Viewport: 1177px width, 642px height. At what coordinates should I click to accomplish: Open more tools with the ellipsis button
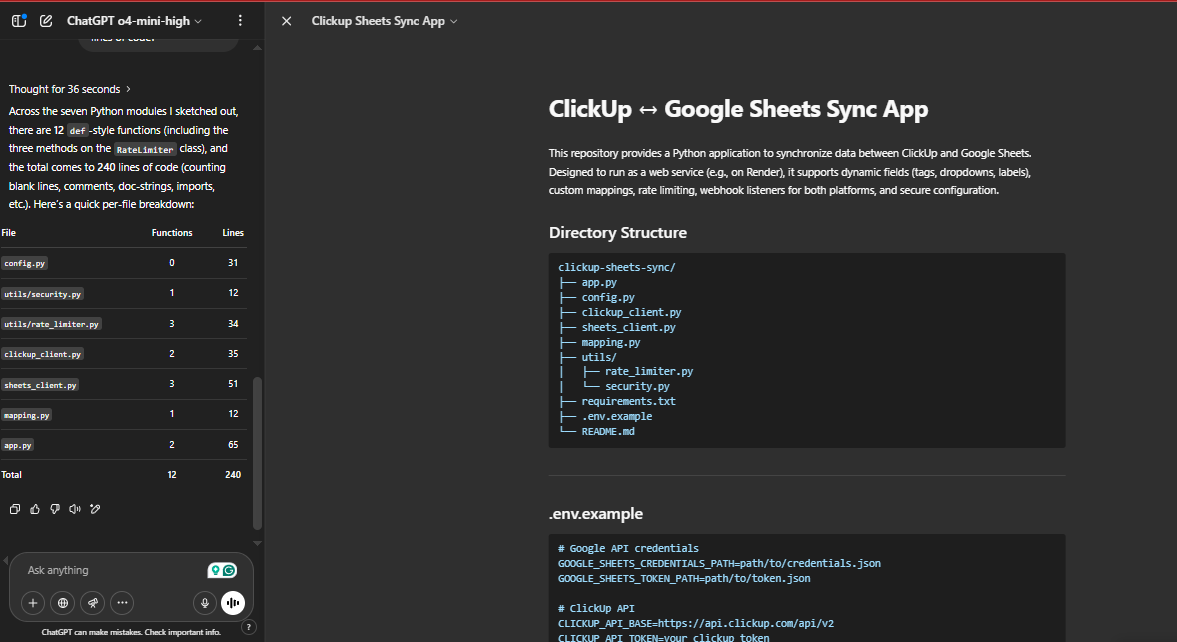(x=122, y=602)
